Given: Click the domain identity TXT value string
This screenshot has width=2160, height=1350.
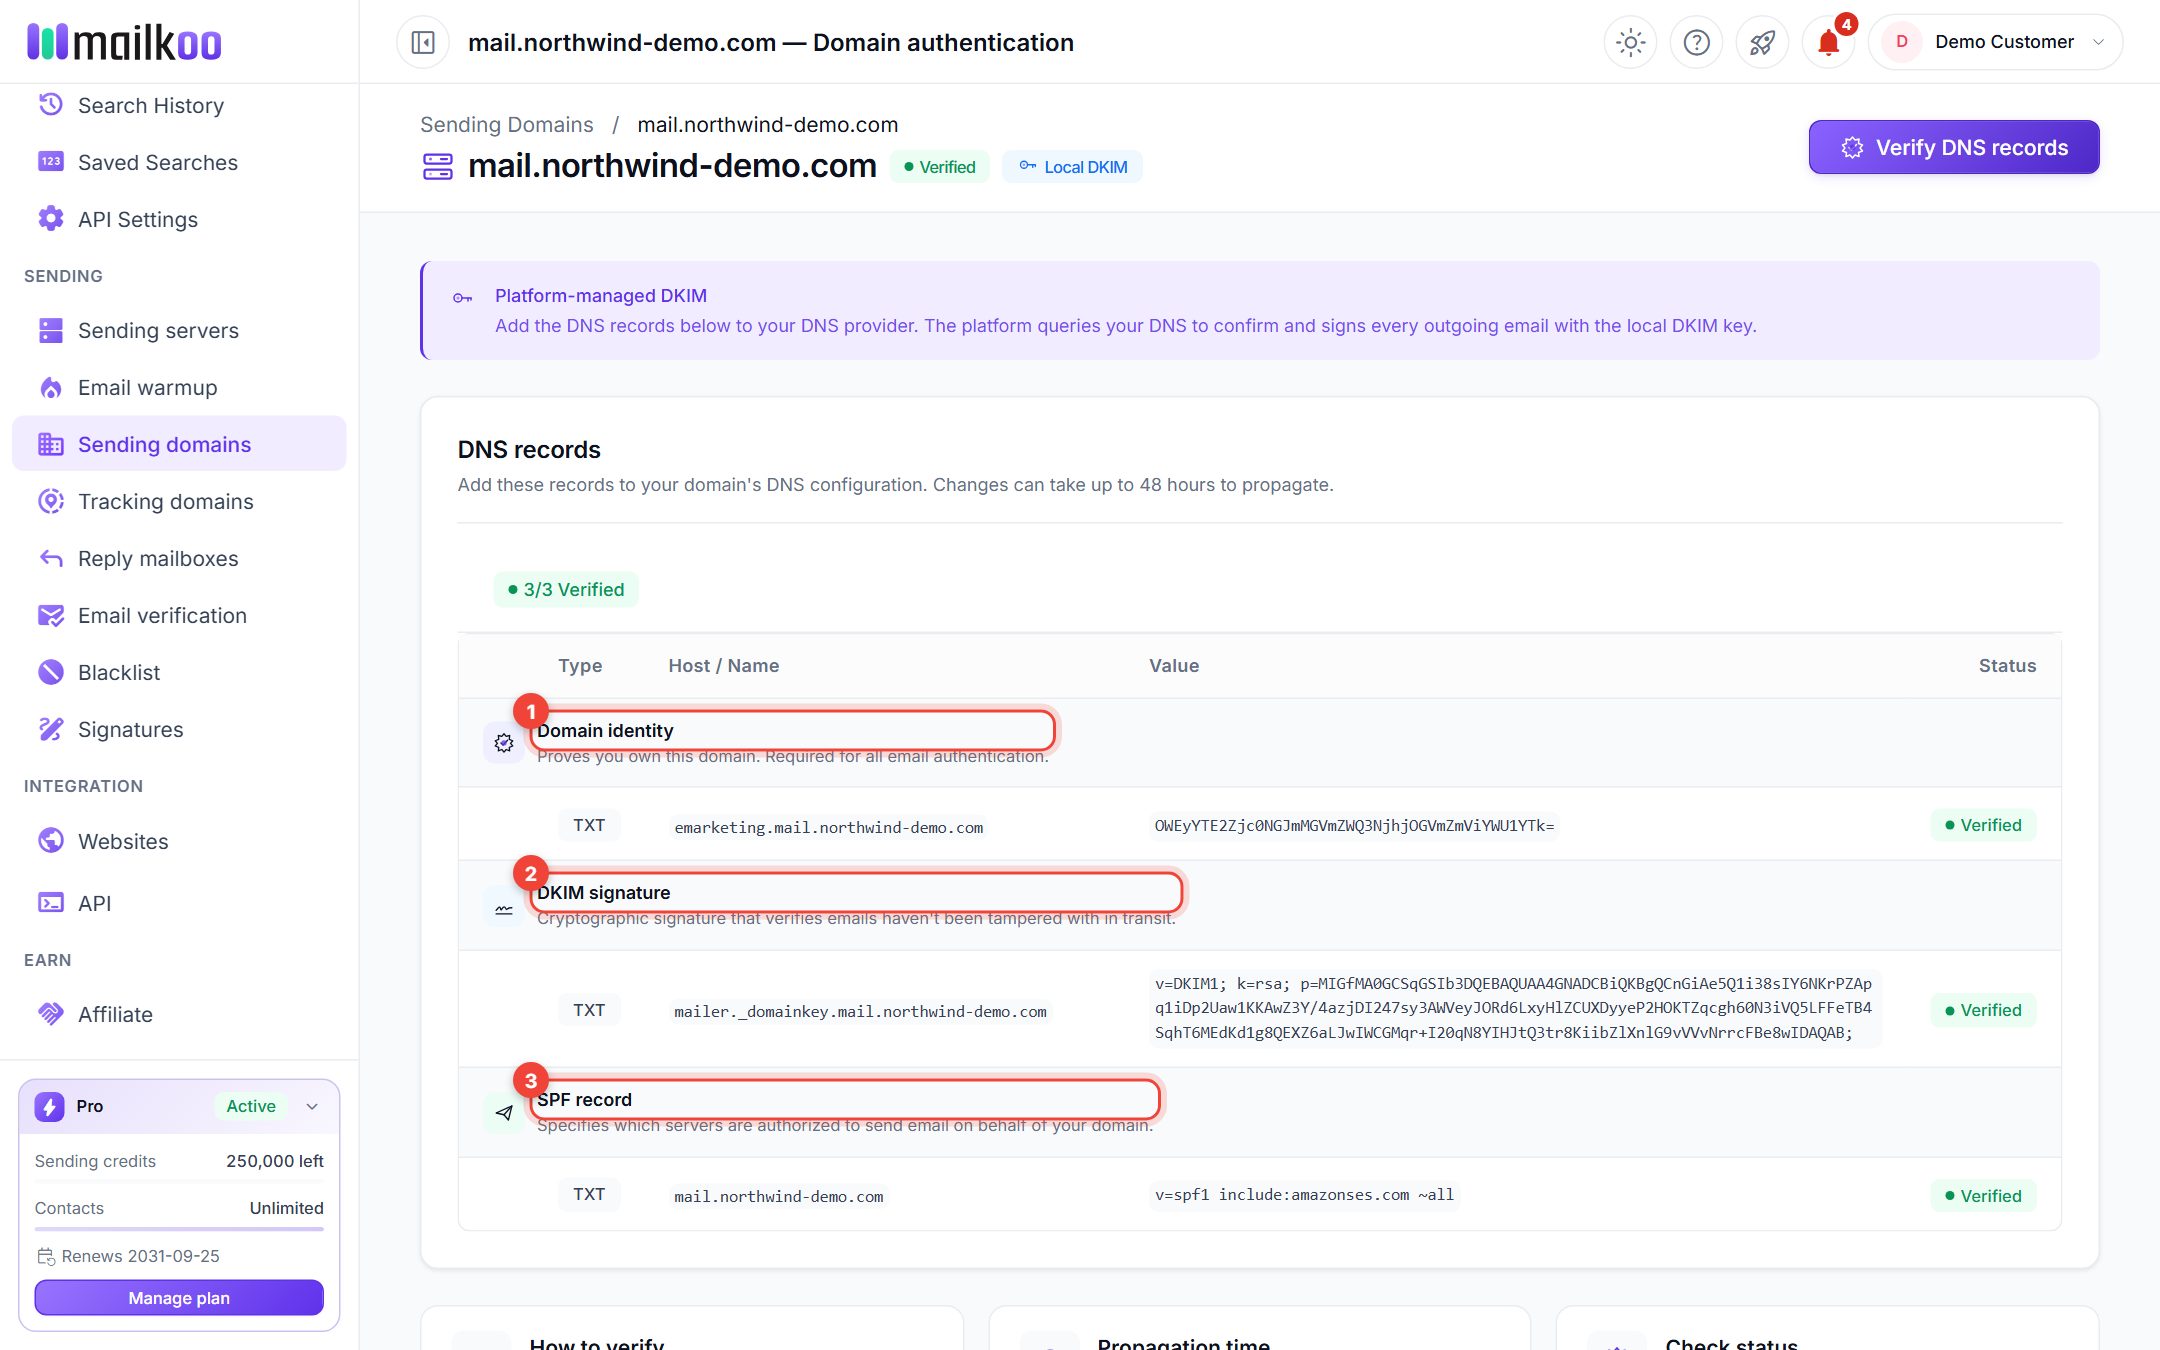Looking at the screenshot, I should [1354, 825].
